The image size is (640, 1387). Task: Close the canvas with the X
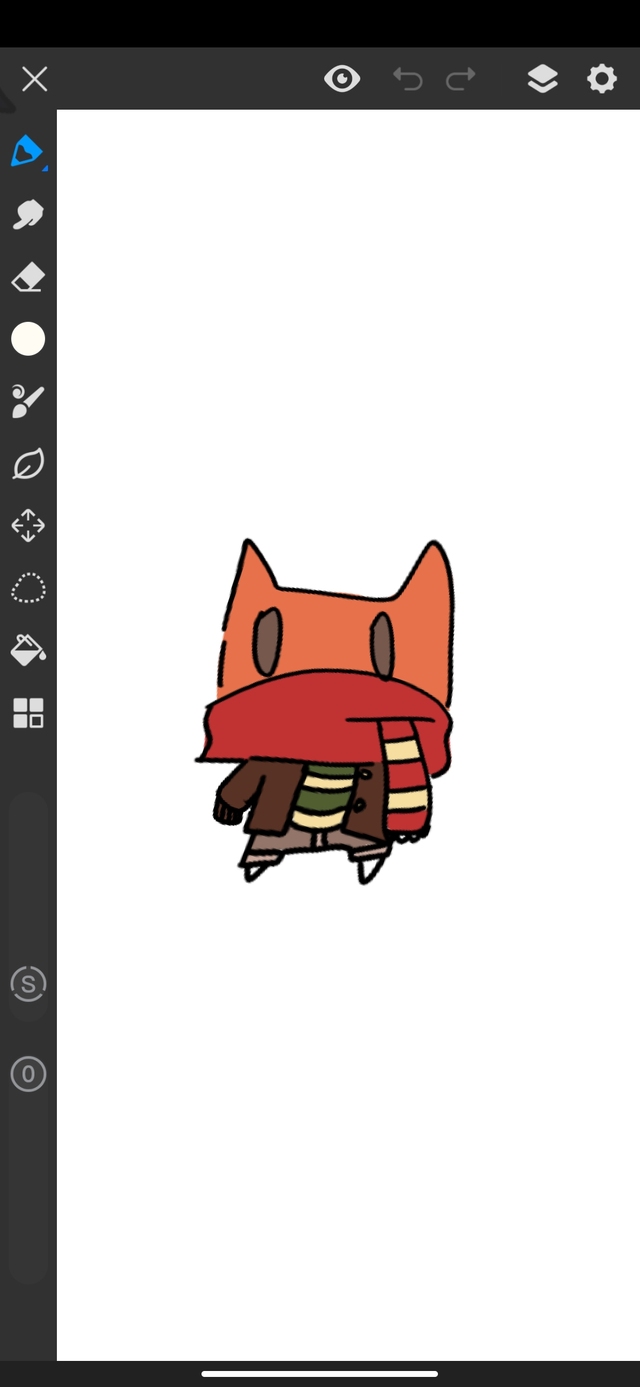click(35, 79)
